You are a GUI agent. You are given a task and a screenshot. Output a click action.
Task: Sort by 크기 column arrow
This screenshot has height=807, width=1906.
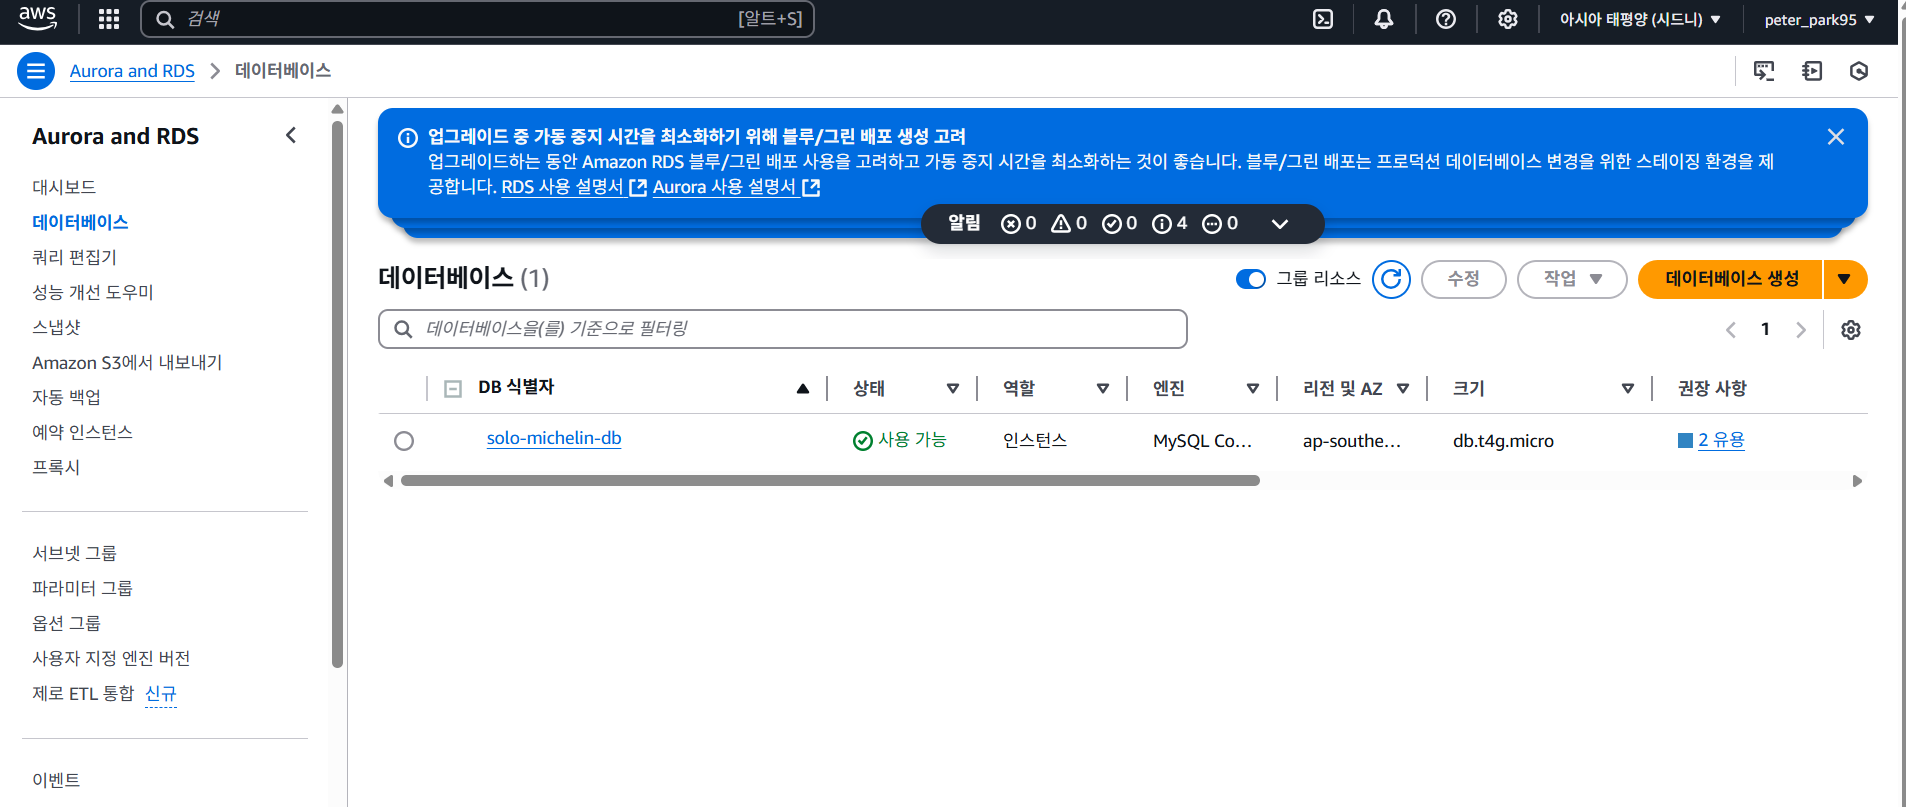click(x=1628, y=389)
